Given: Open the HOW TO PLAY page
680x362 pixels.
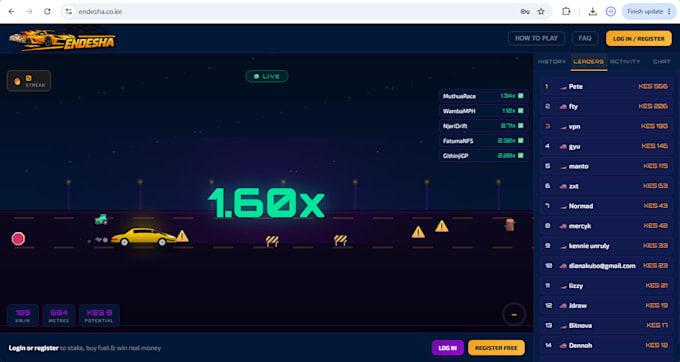Looking at the screenshot, I should (x=536, y=39).
